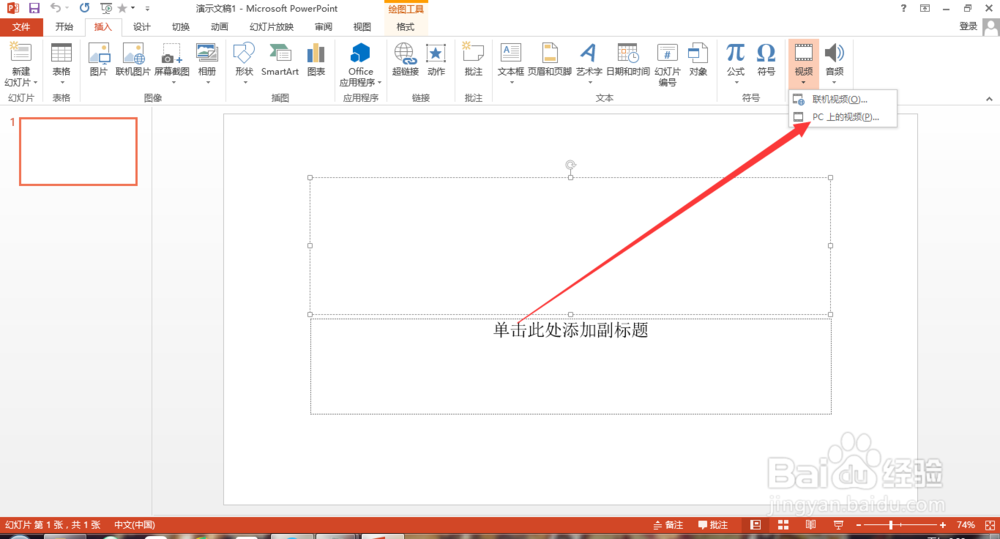Open 页眉和页脚 header and footer

(550, 54)
